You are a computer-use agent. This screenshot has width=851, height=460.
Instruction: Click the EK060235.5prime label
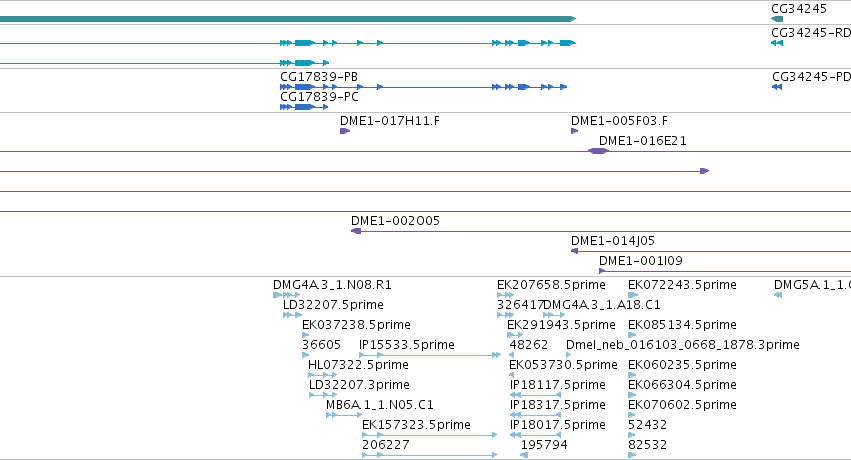[x=682, y=365]
